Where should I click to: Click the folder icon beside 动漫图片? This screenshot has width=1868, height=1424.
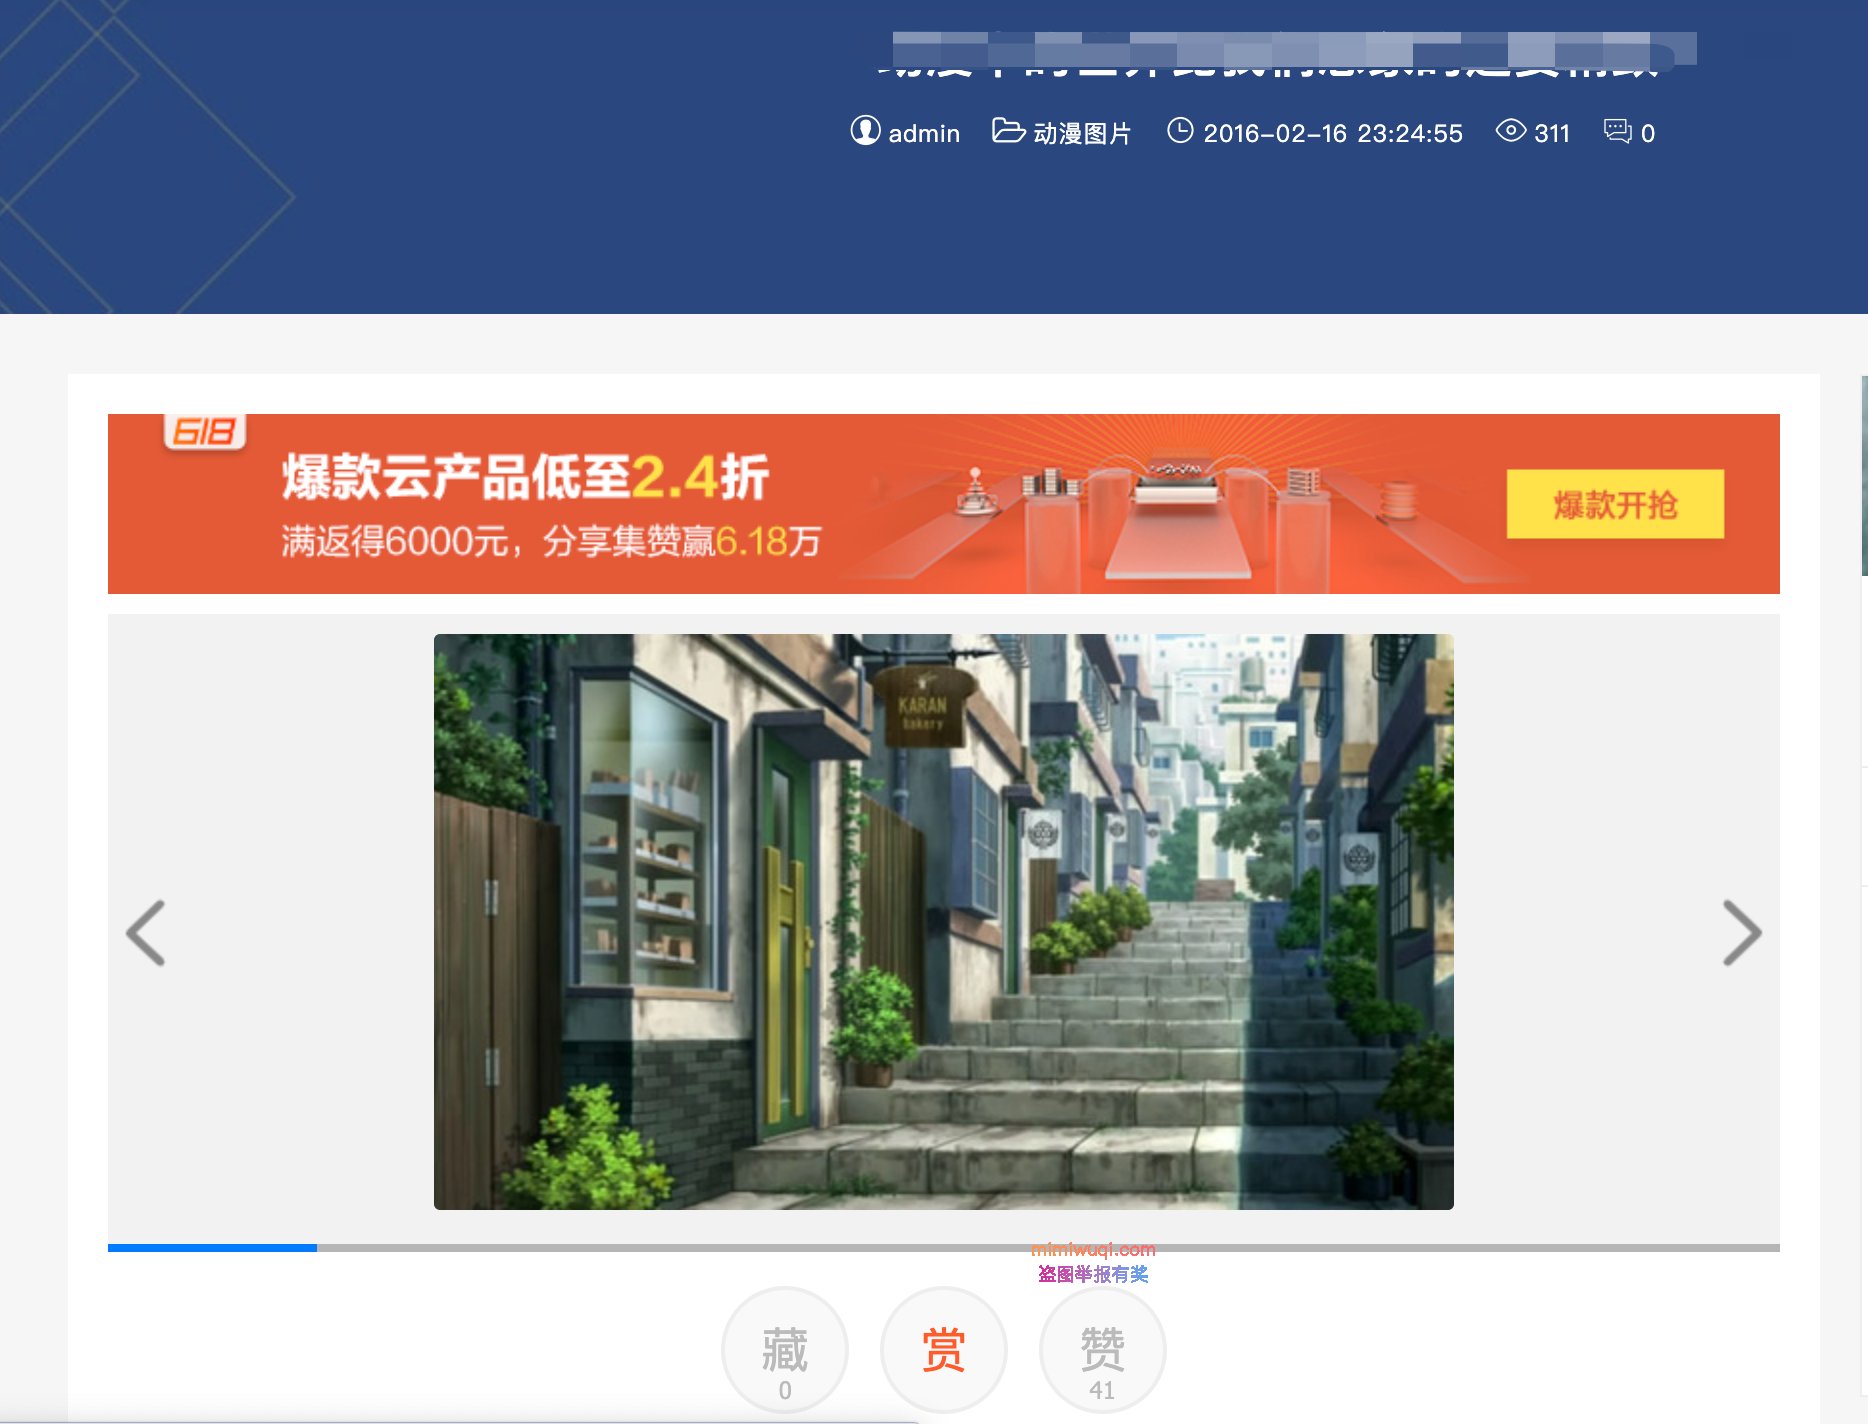point(1008,131)
